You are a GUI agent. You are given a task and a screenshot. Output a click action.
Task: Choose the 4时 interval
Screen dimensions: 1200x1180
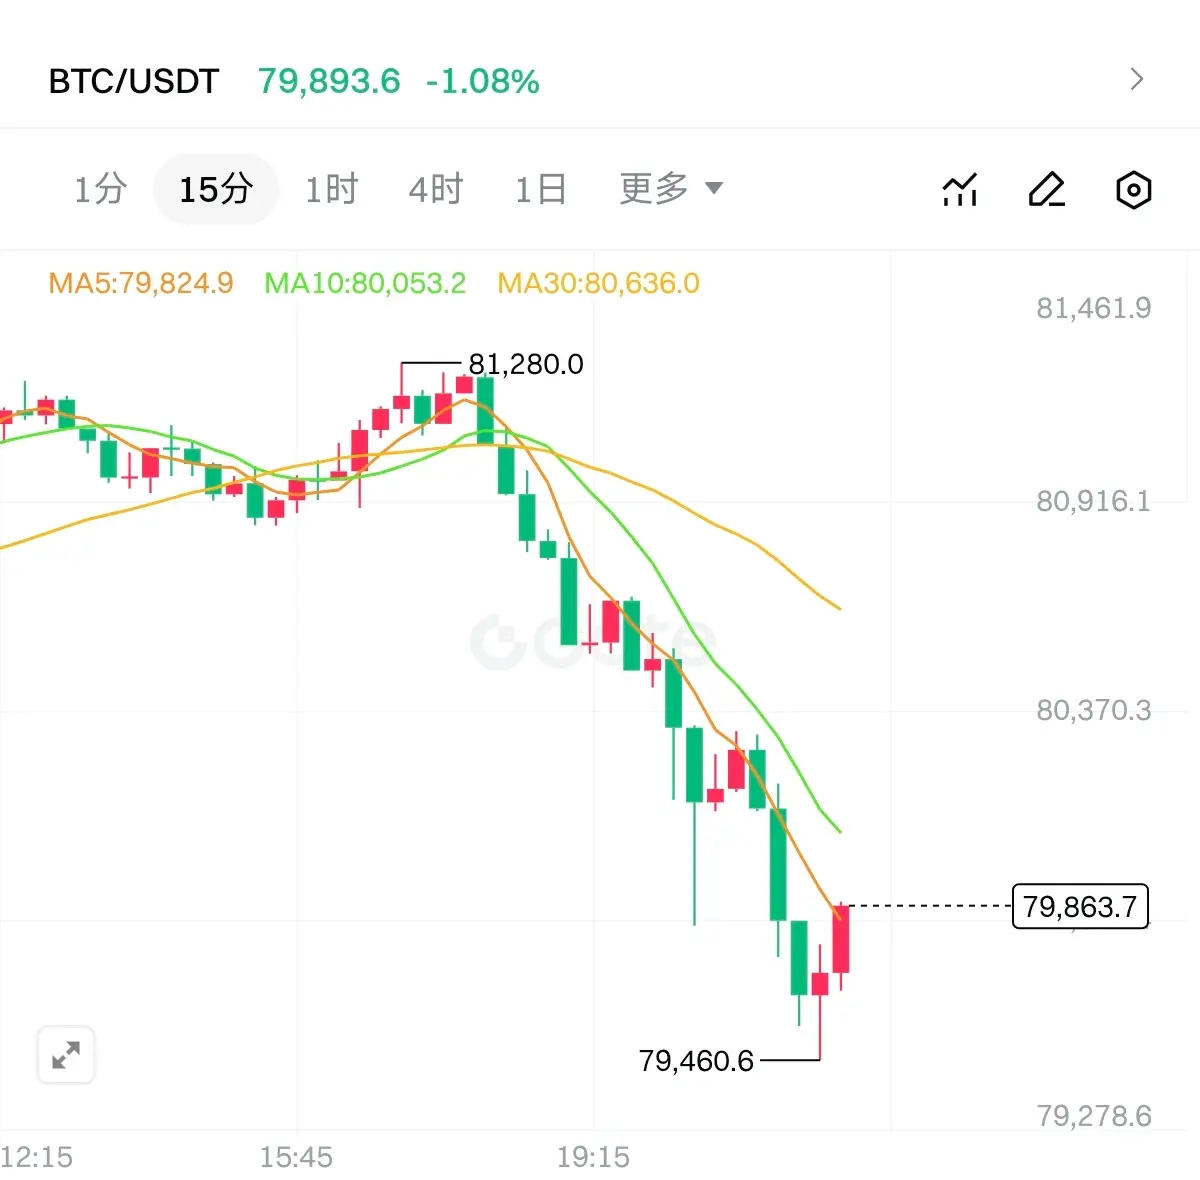coord(436,188)
